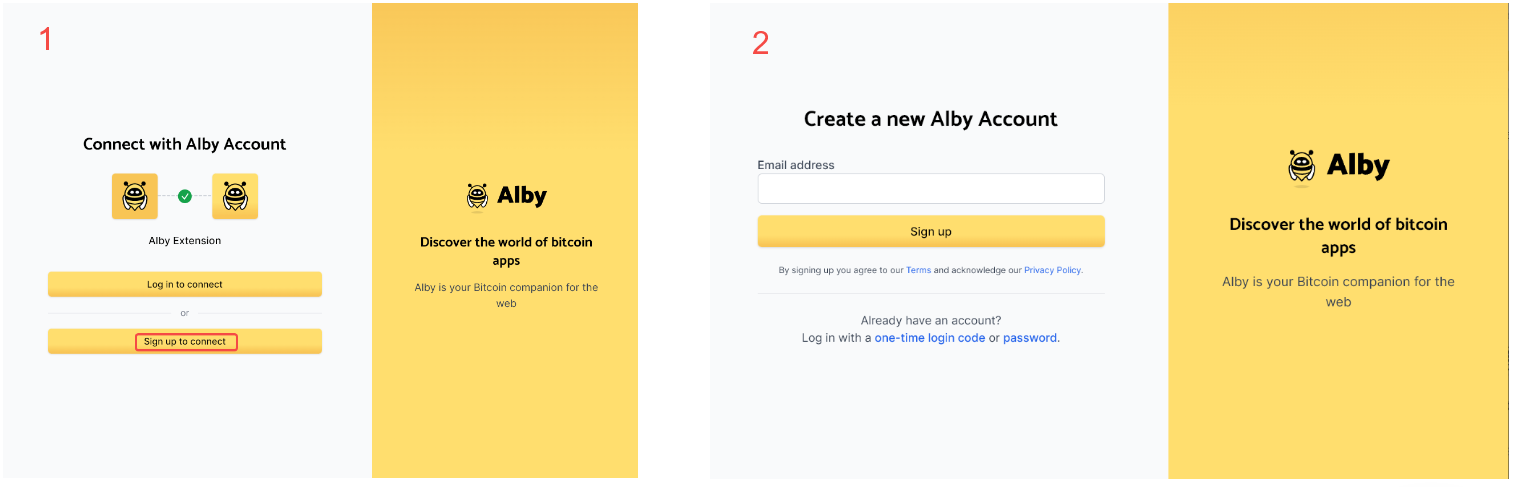Follow the one-time login code link
This screenshot has height=487, width=1523.
(930, 338)
